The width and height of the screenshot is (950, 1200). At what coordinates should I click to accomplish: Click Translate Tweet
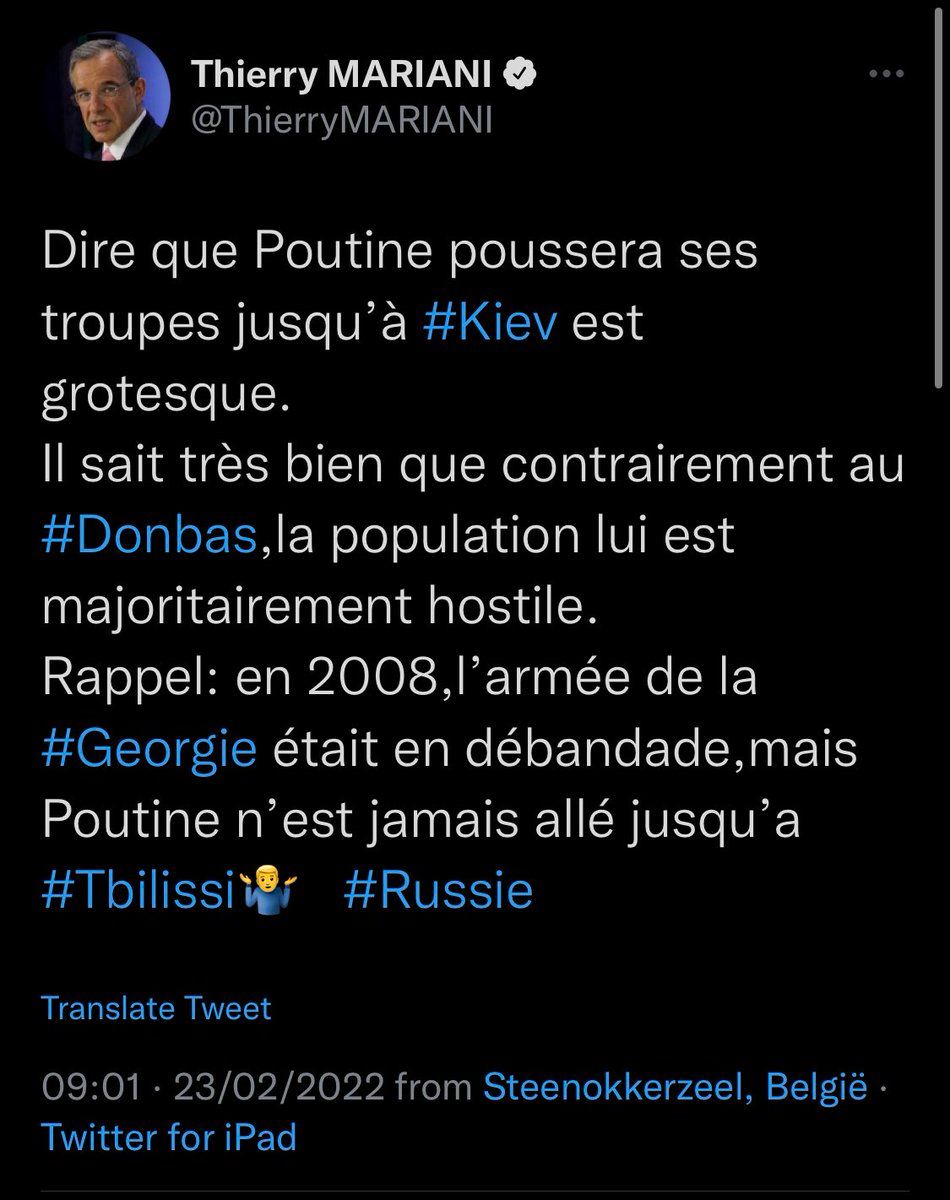pos(156,1008)
